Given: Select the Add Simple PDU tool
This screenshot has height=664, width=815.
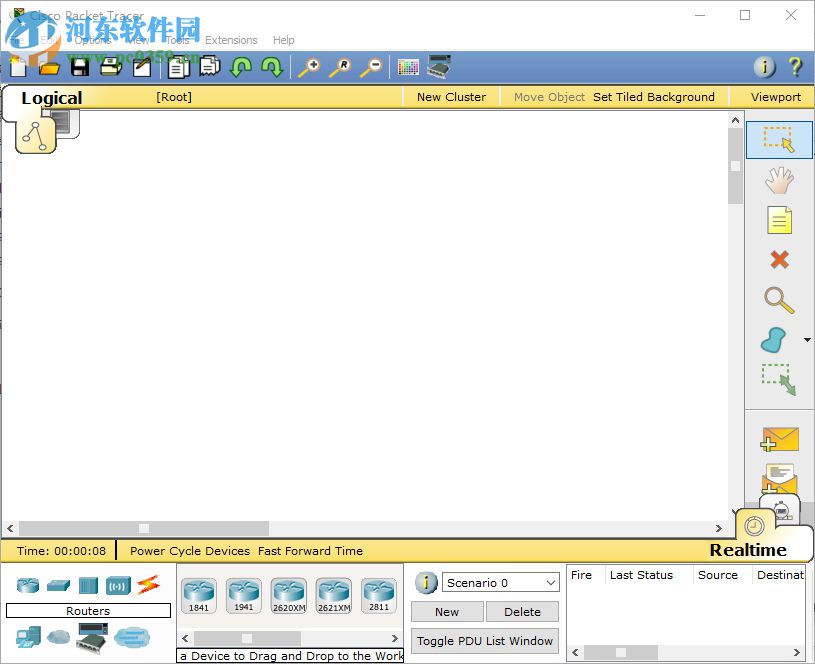Looking at the screenshot, I should click(x=779, y=439).
